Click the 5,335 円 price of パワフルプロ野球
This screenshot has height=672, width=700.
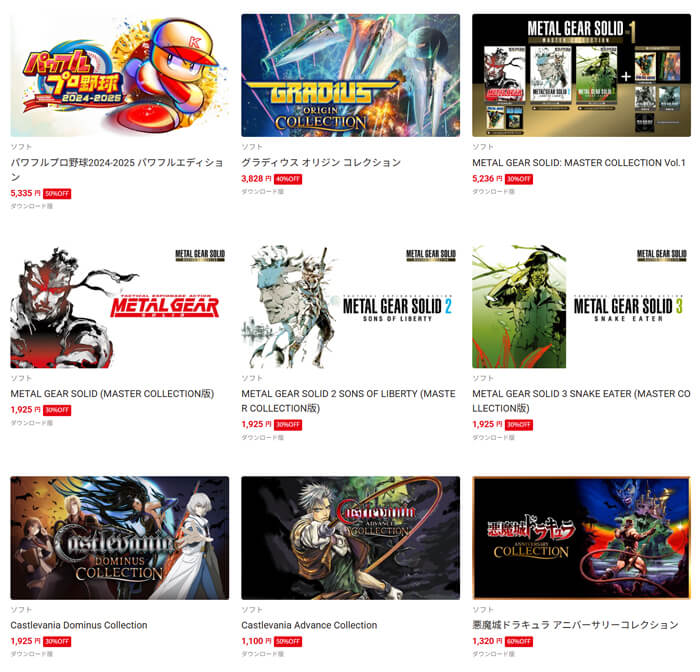pos(25,193)
